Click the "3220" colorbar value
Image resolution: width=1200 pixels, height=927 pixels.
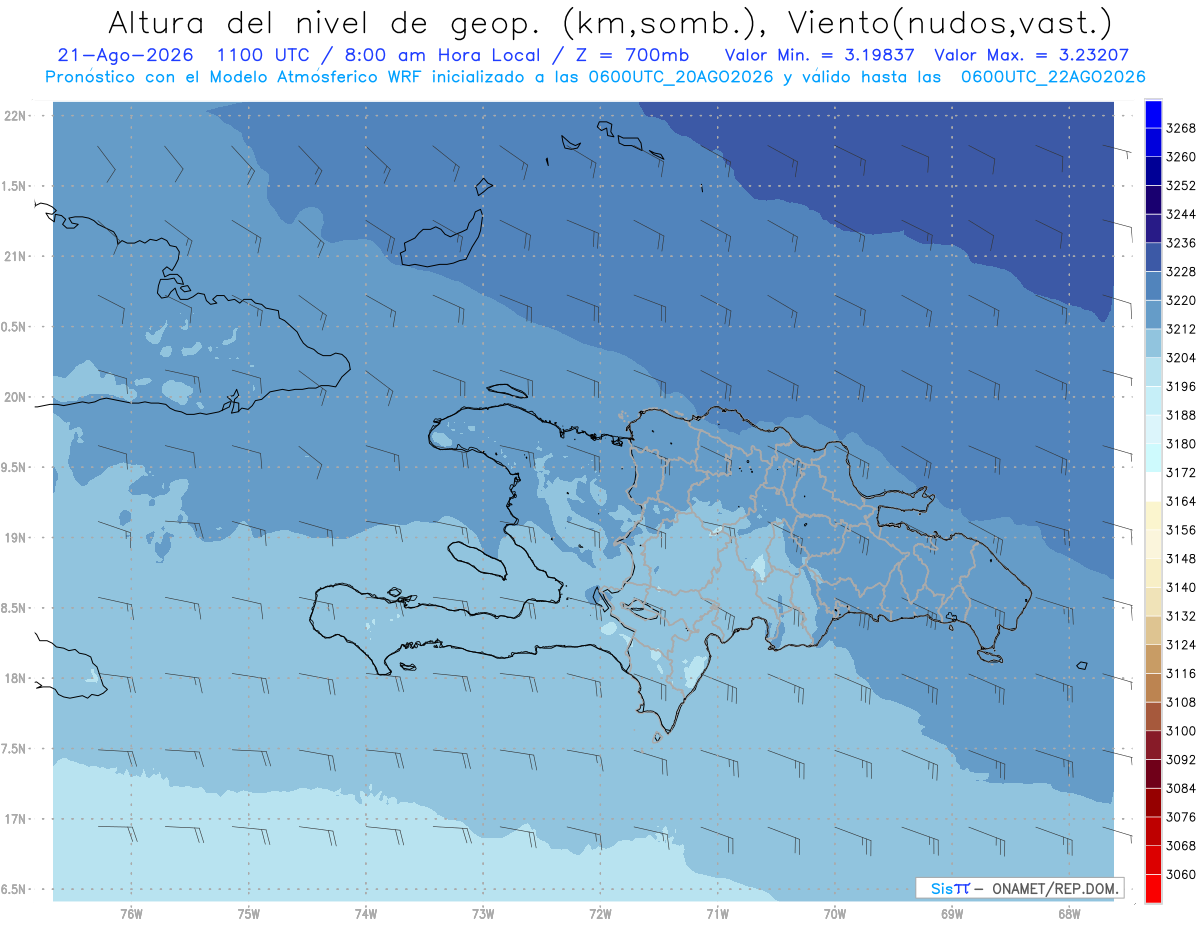click(x=1181, y=300)
